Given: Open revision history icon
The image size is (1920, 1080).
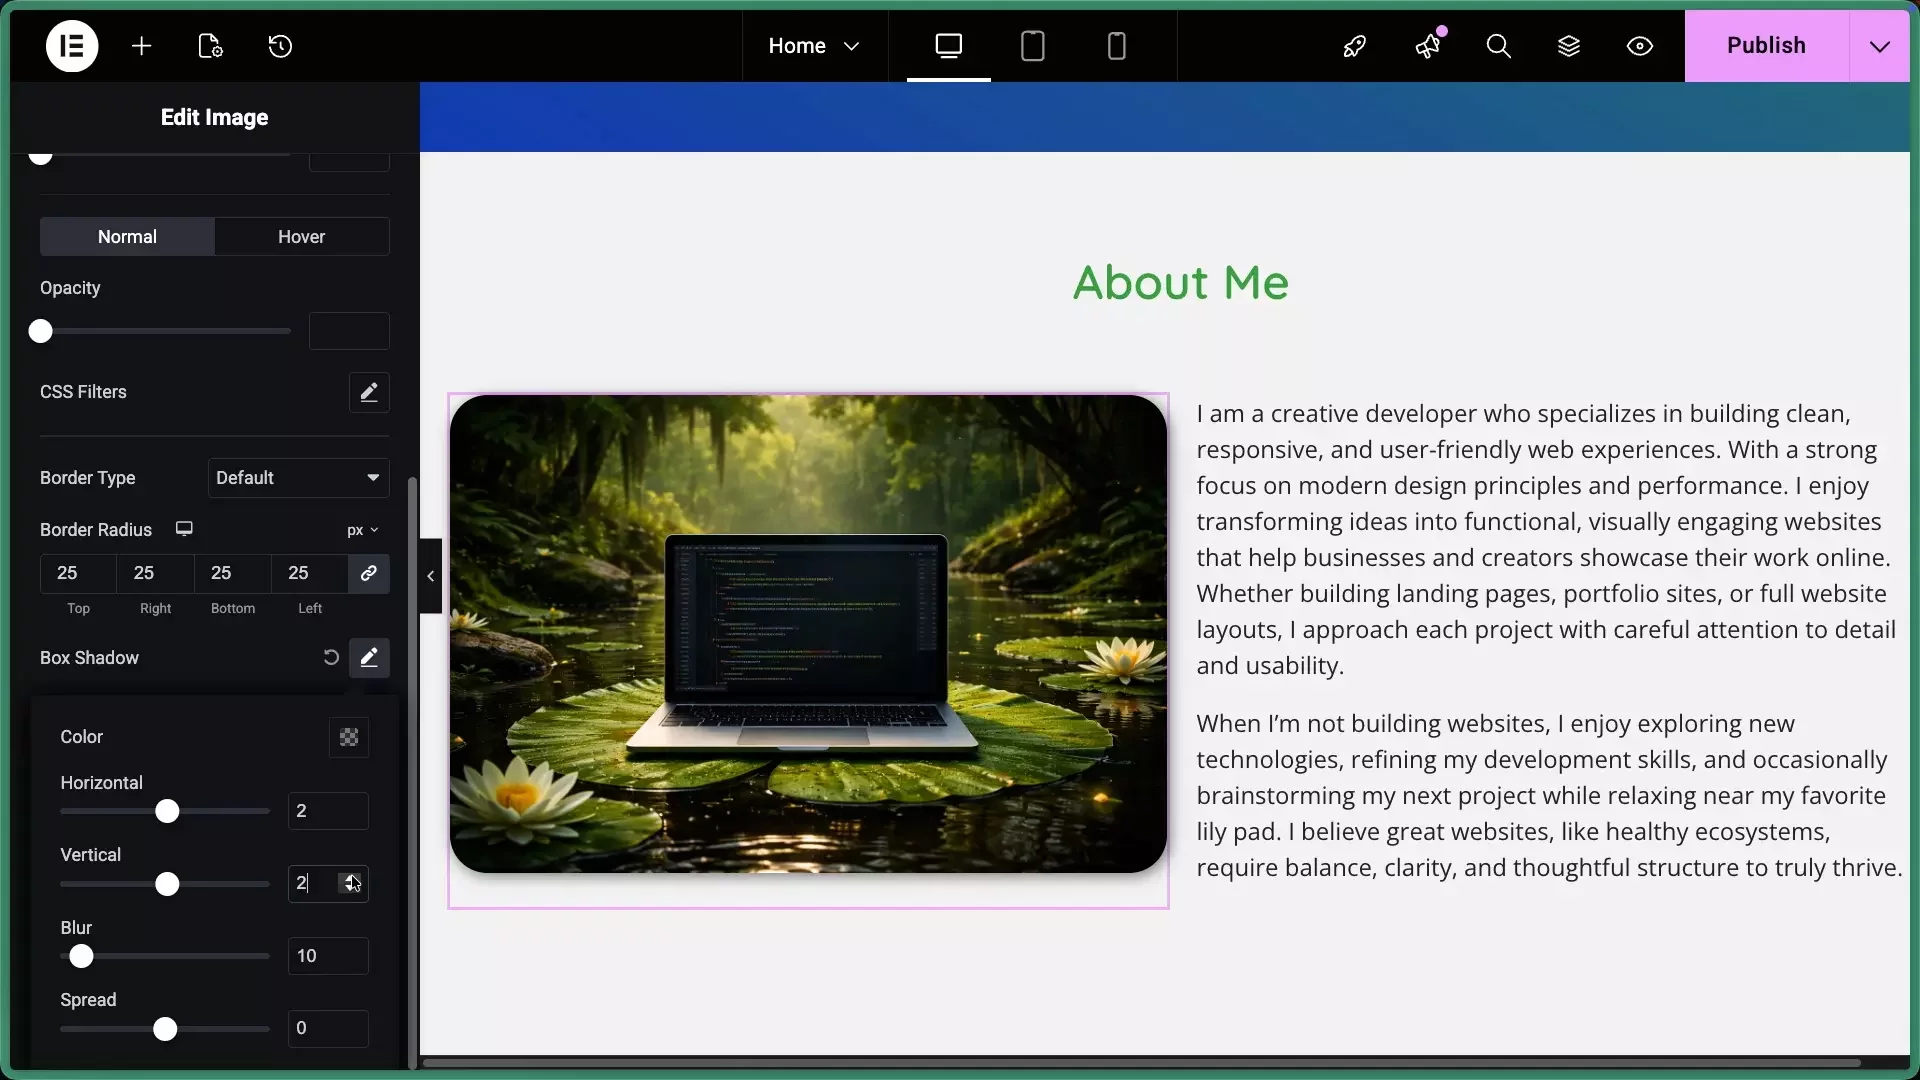Looking at the screenshot, I should pyautogui.click(x=280, y=46).
